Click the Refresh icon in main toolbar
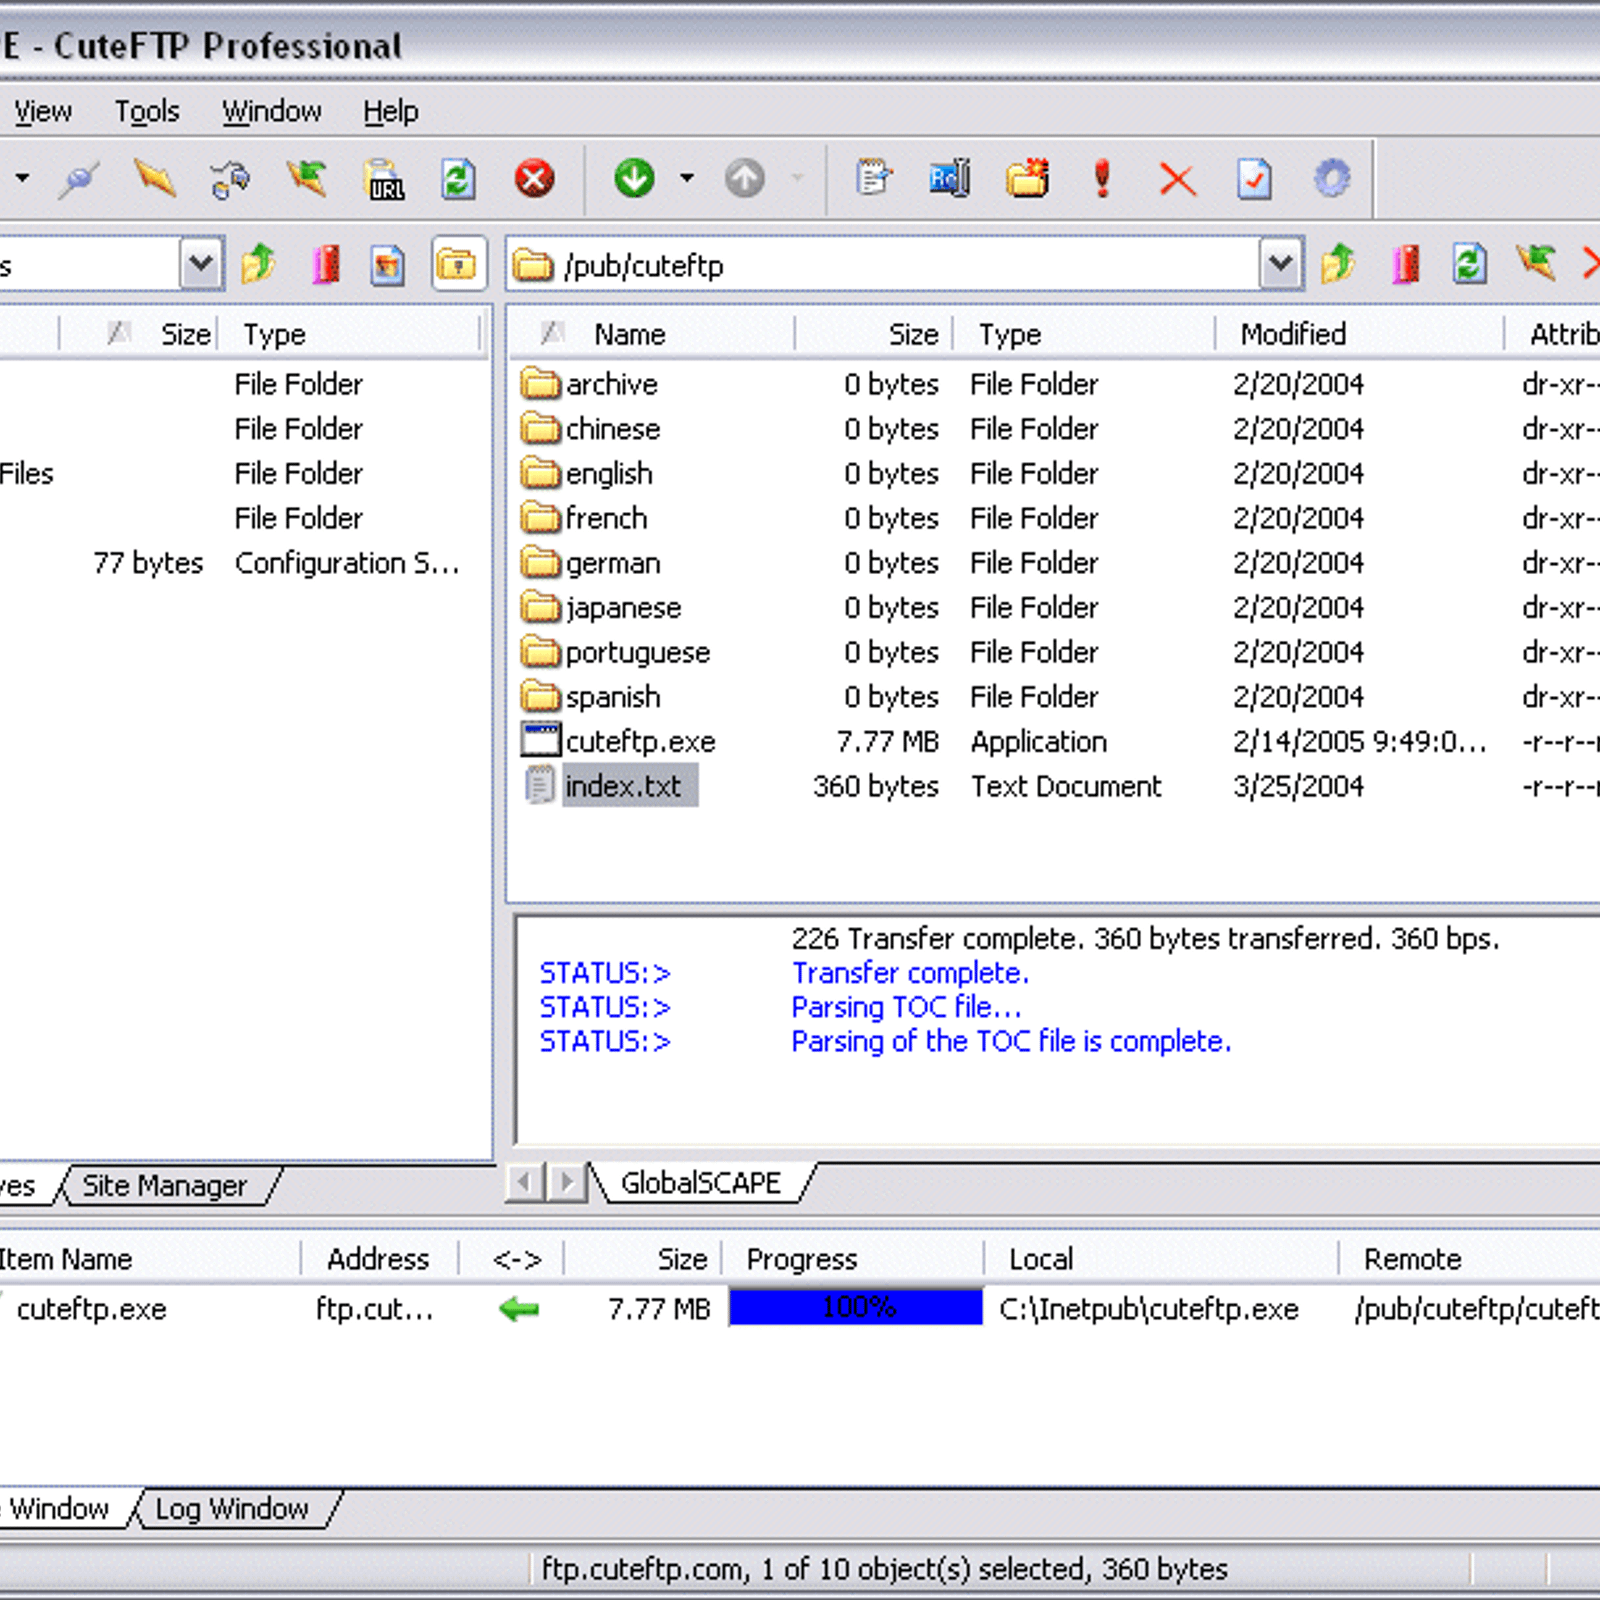The width and height of the screenshot is (1600, 1600). [x=459, y=180]
